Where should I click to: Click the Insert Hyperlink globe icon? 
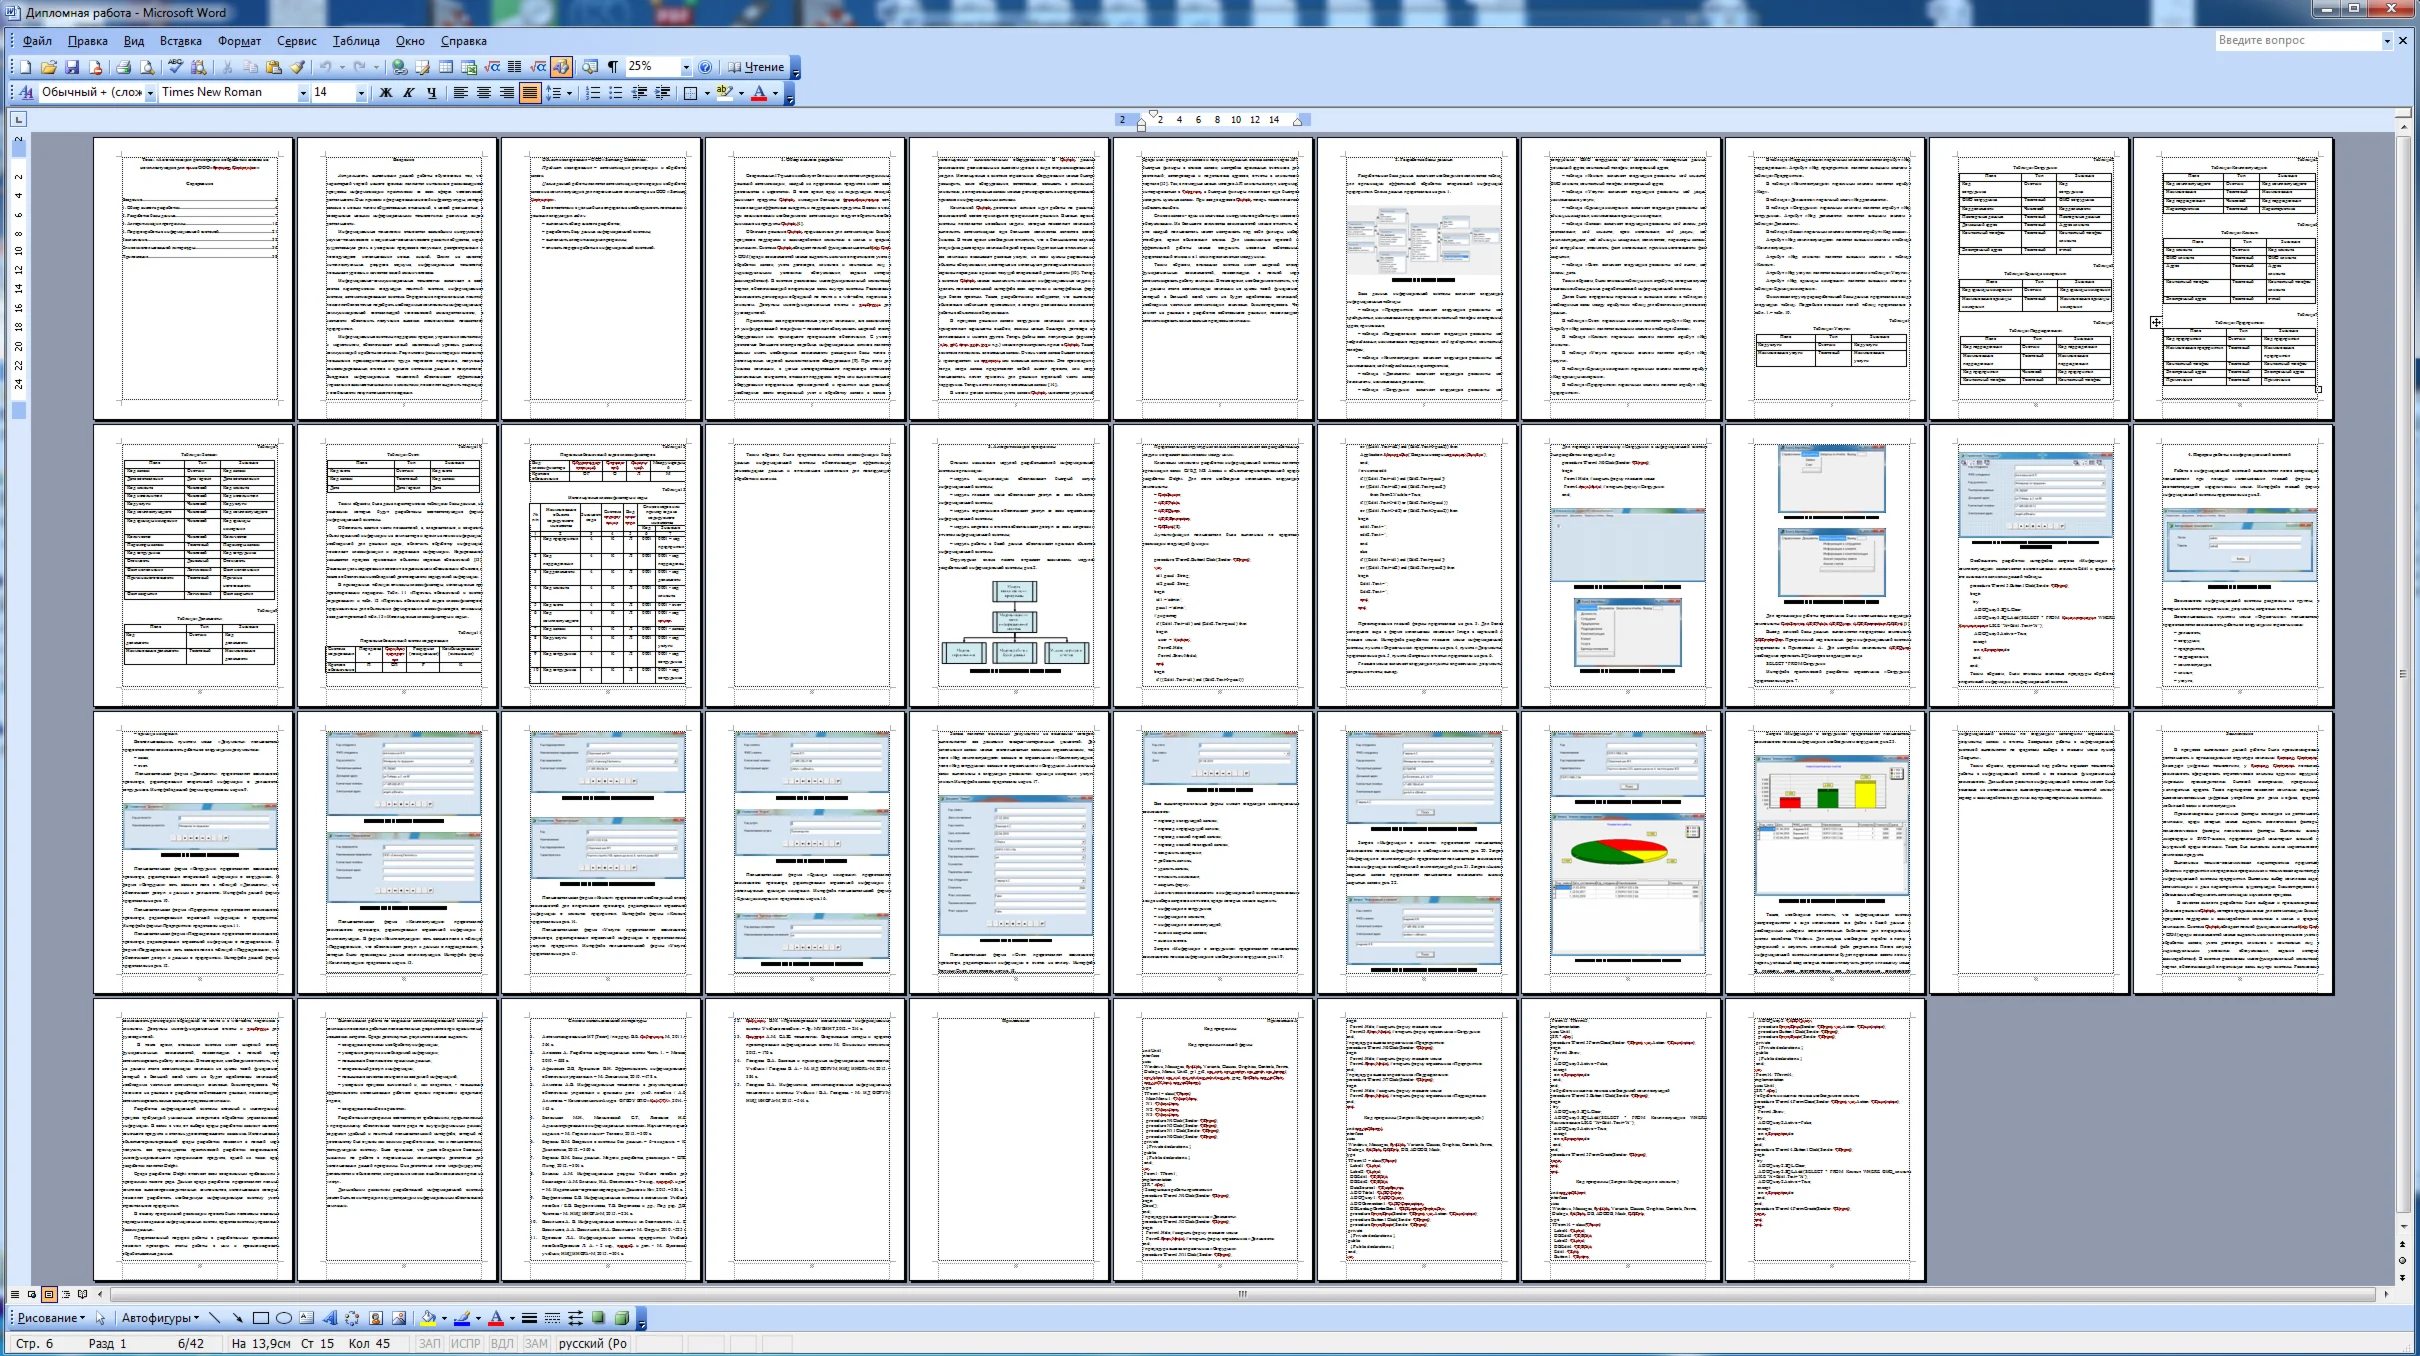click(x=399, y=67)
